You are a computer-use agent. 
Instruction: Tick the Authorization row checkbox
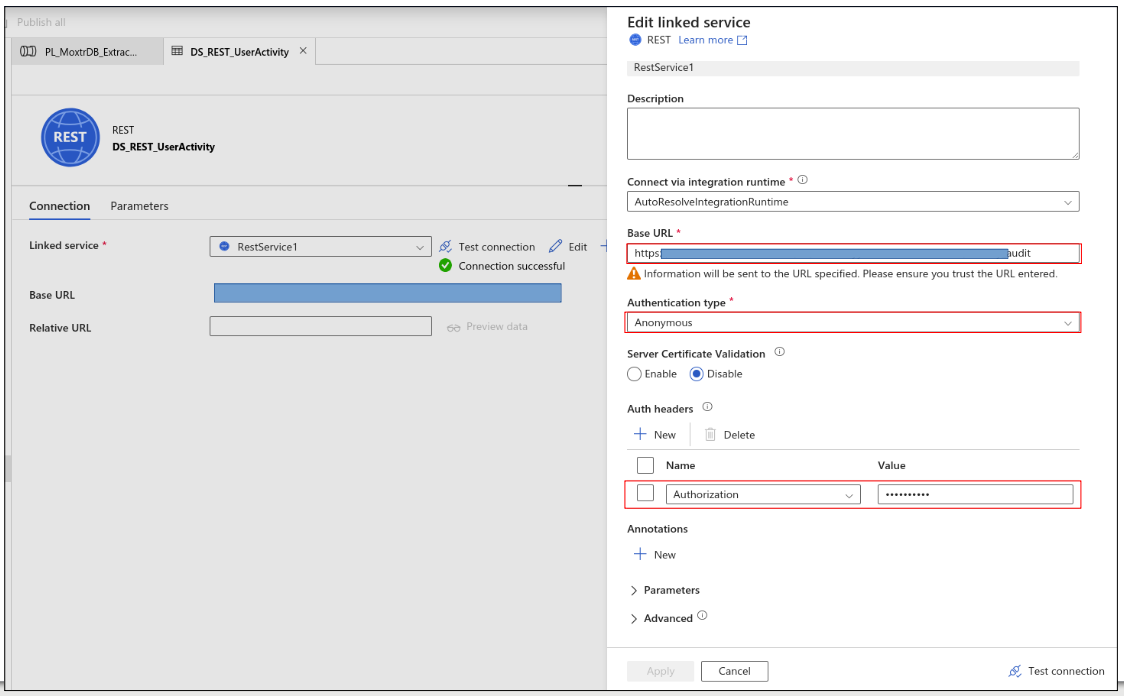pos(645,493)
